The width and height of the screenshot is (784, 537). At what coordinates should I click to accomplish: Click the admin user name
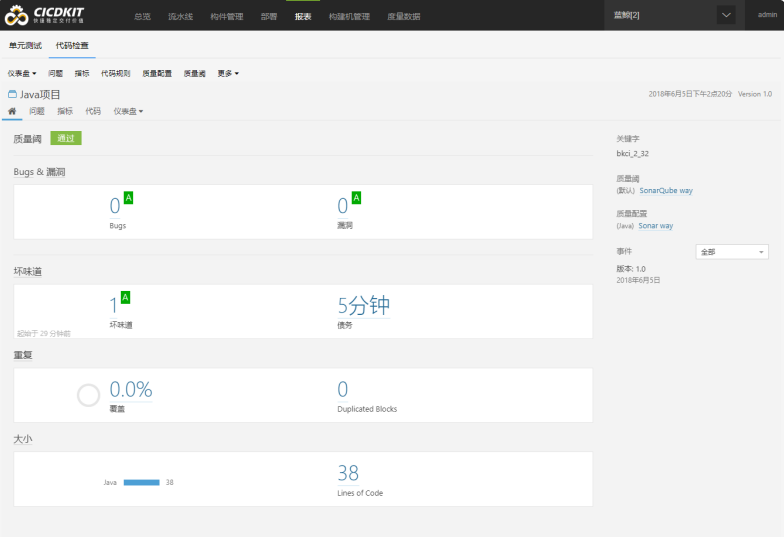click(x=766, y=15)
